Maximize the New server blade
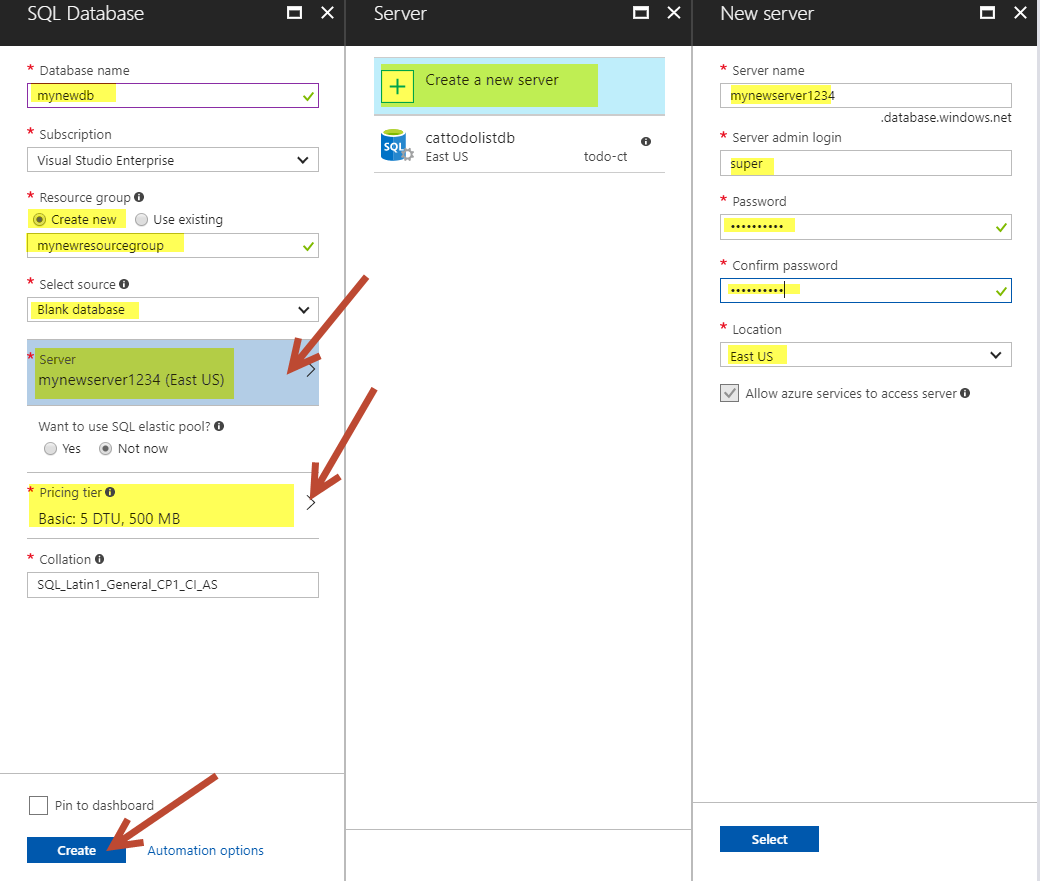The image size is (1040, 881). [x=988, y=13]
